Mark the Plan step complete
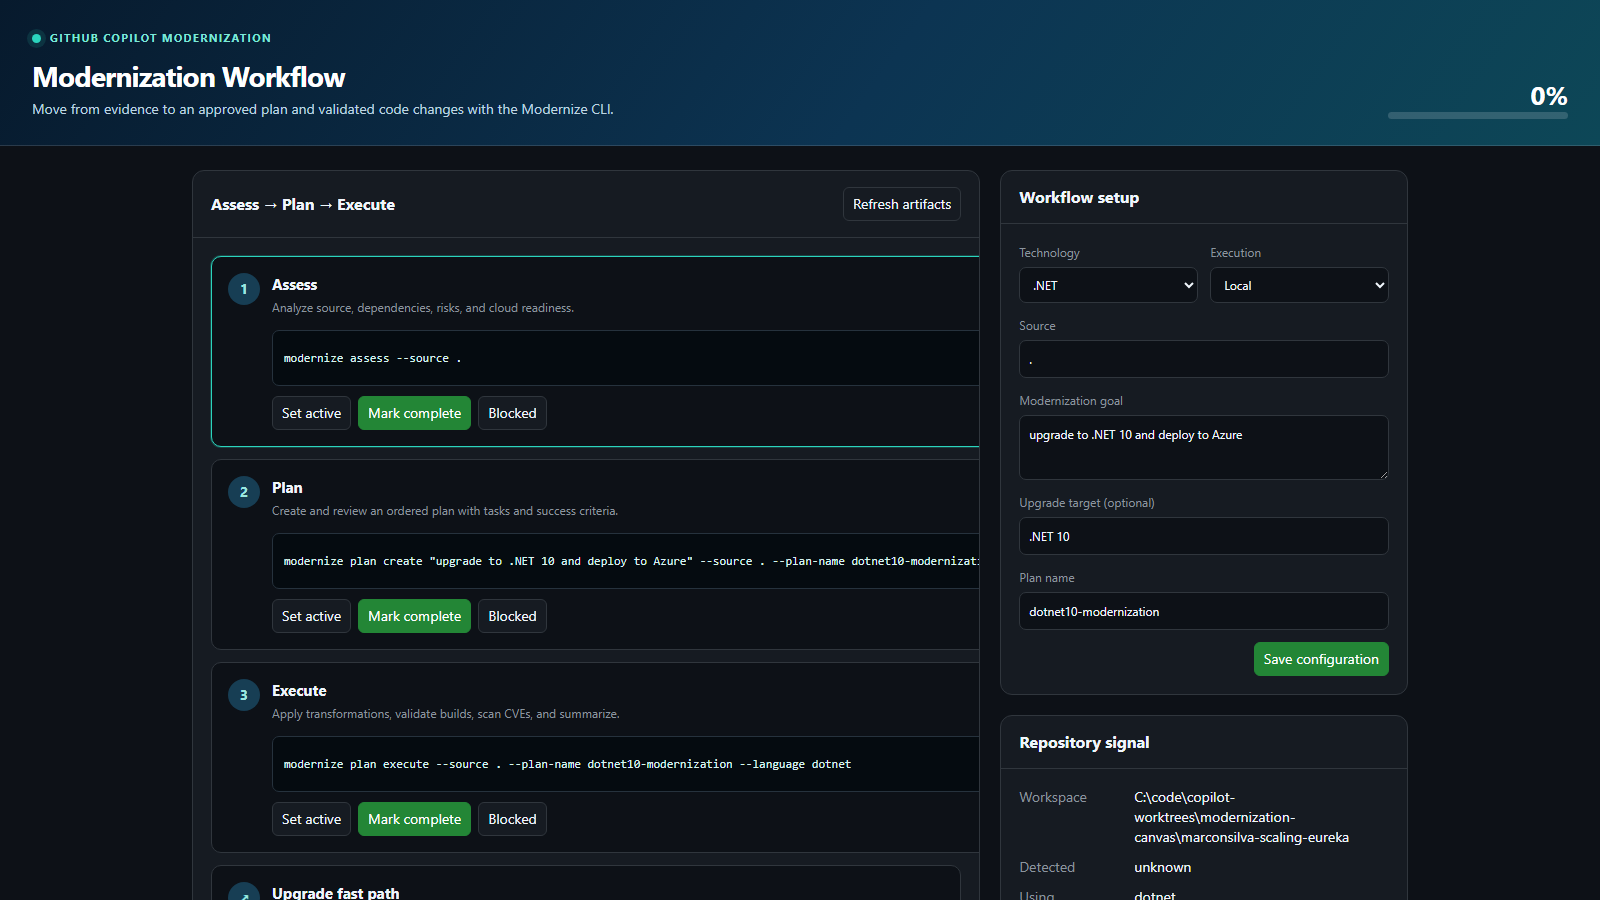 pos(415,616)
